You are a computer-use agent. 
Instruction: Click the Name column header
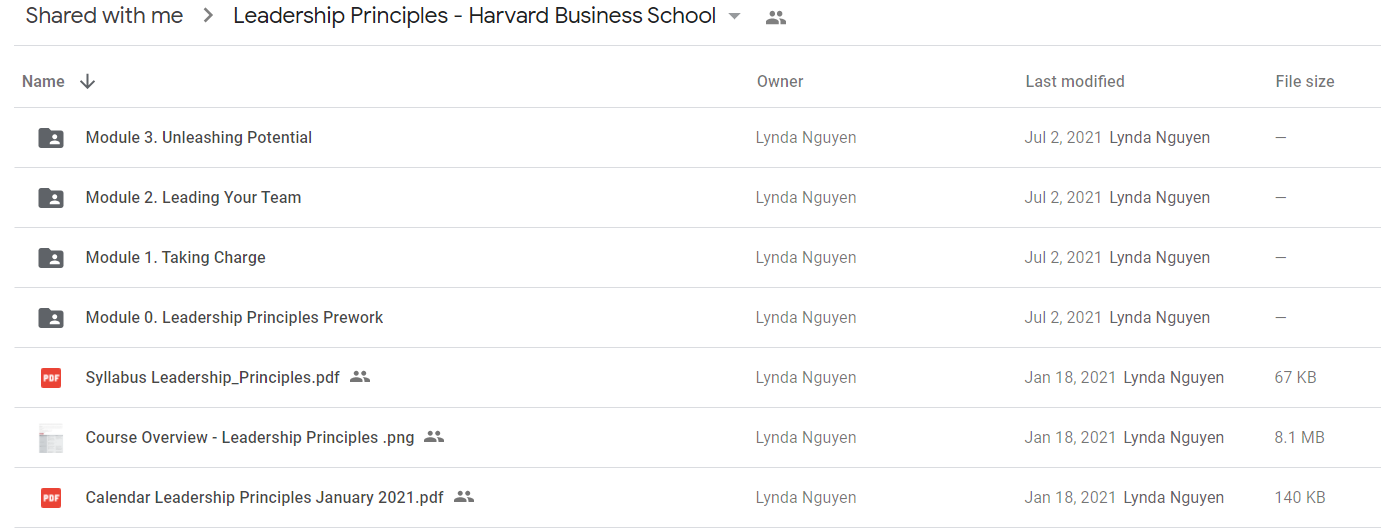point(43,82)
